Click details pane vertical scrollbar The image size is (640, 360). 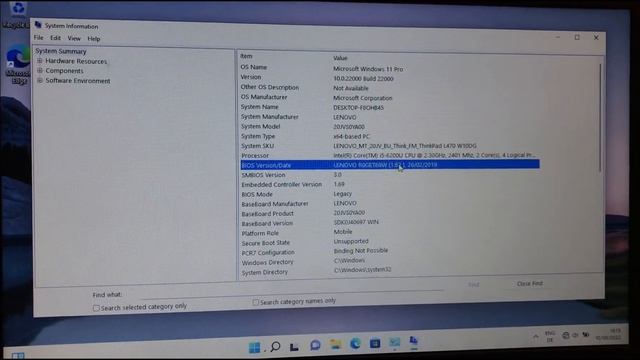(x=600, y=118)
